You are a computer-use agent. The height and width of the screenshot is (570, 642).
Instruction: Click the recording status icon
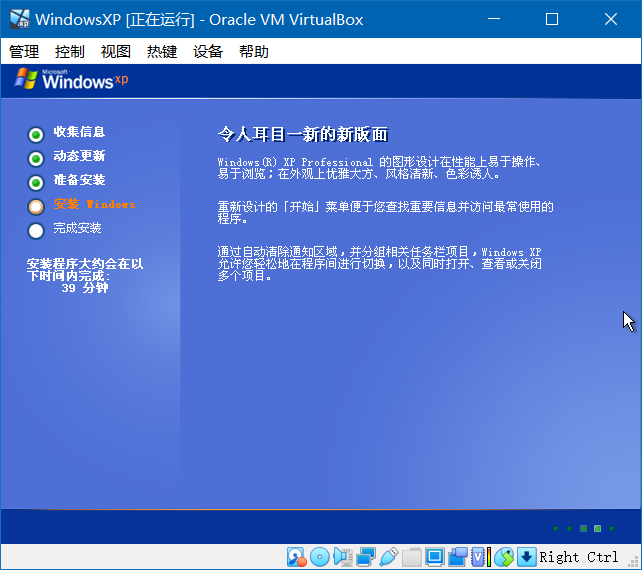(x=458, y=557)
